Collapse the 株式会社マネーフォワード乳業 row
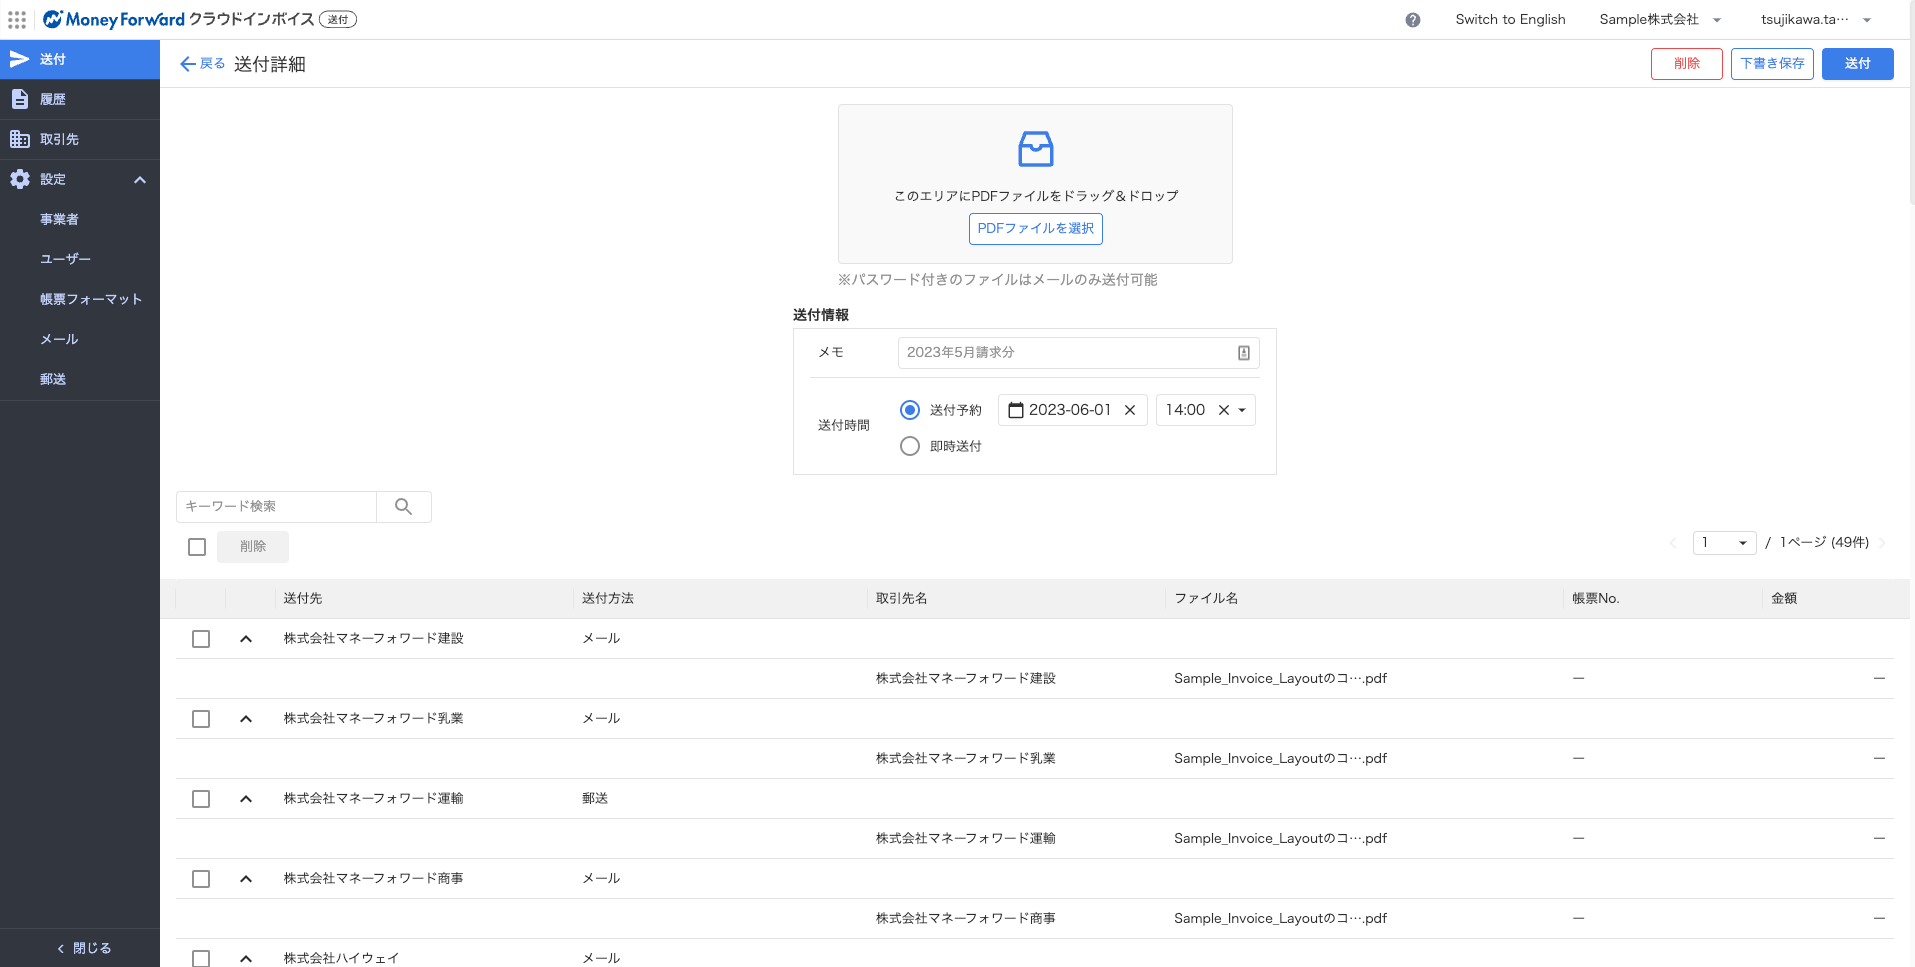This screenshot has height=967, width=1915. pos(246,719)
